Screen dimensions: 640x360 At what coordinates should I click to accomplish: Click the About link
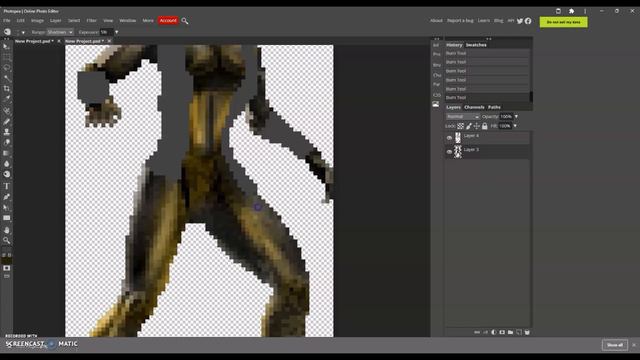tap(436, 20)
